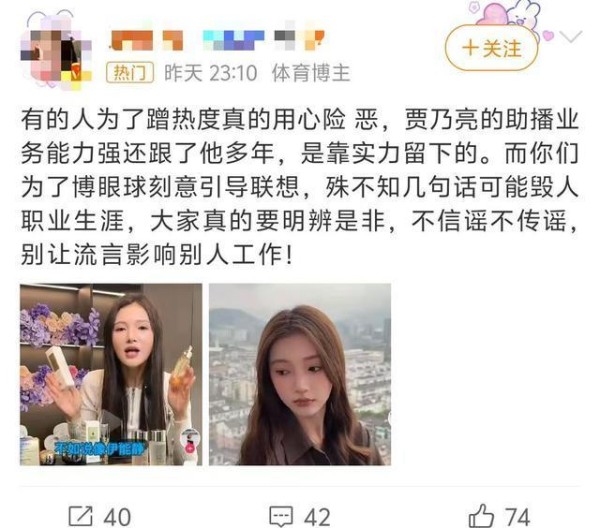Open comments via speech bubble icon
This screenshot has width=600, height=528.
coord(281,517)
